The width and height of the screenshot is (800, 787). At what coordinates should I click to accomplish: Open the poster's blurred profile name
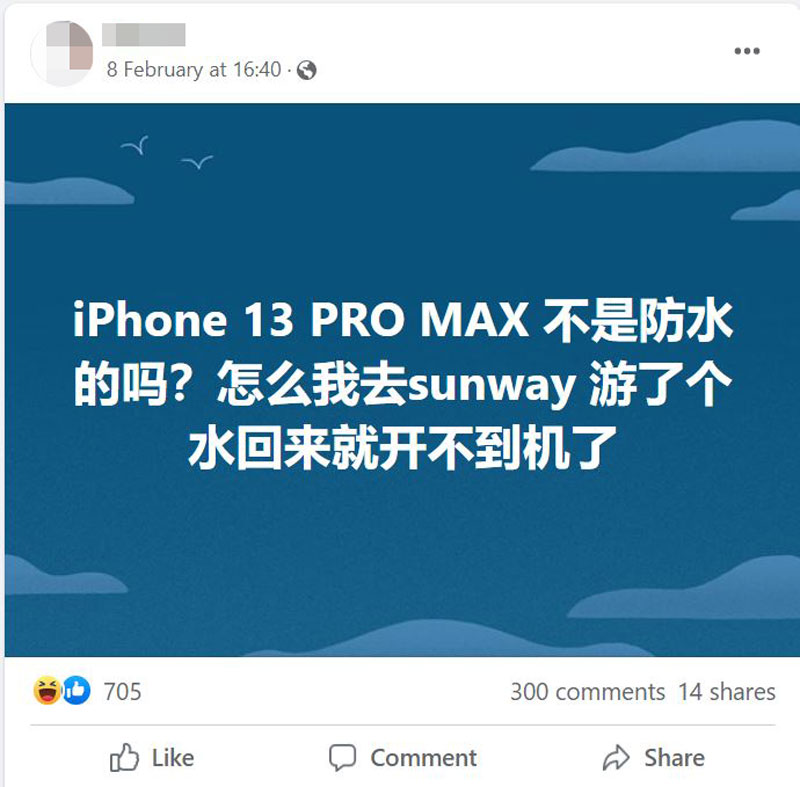tap(144, 35)
